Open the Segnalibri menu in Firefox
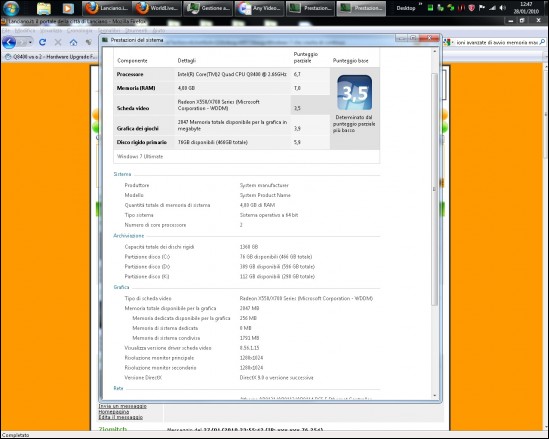Viewport: 549px width, 439px height. click(x=109, y=30)
